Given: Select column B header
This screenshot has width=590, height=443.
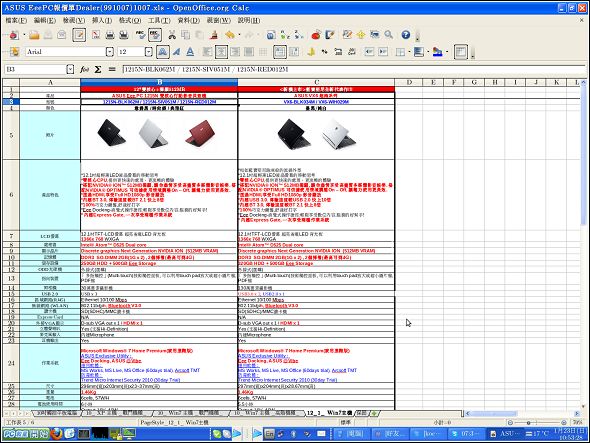Looking at the screenshot, I should tap(159, 82).
